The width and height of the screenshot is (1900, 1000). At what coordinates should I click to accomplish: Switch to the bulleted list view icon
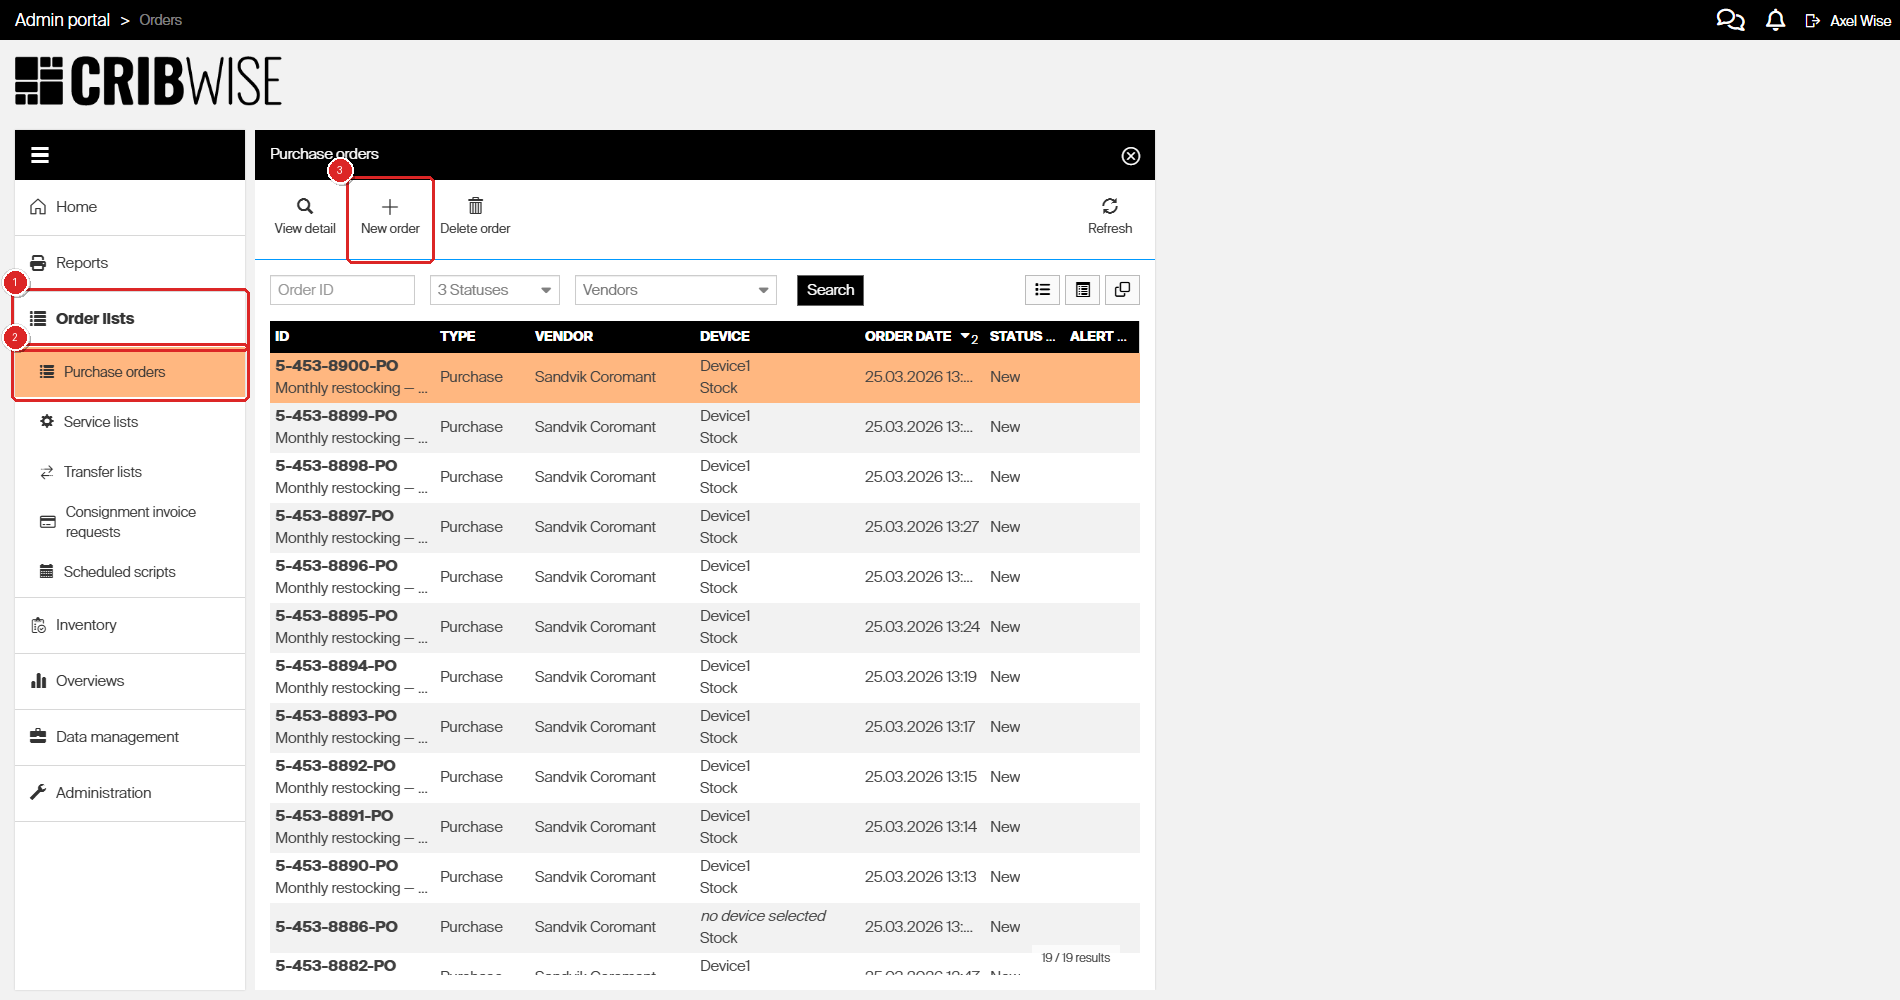tap(1042, 290)
